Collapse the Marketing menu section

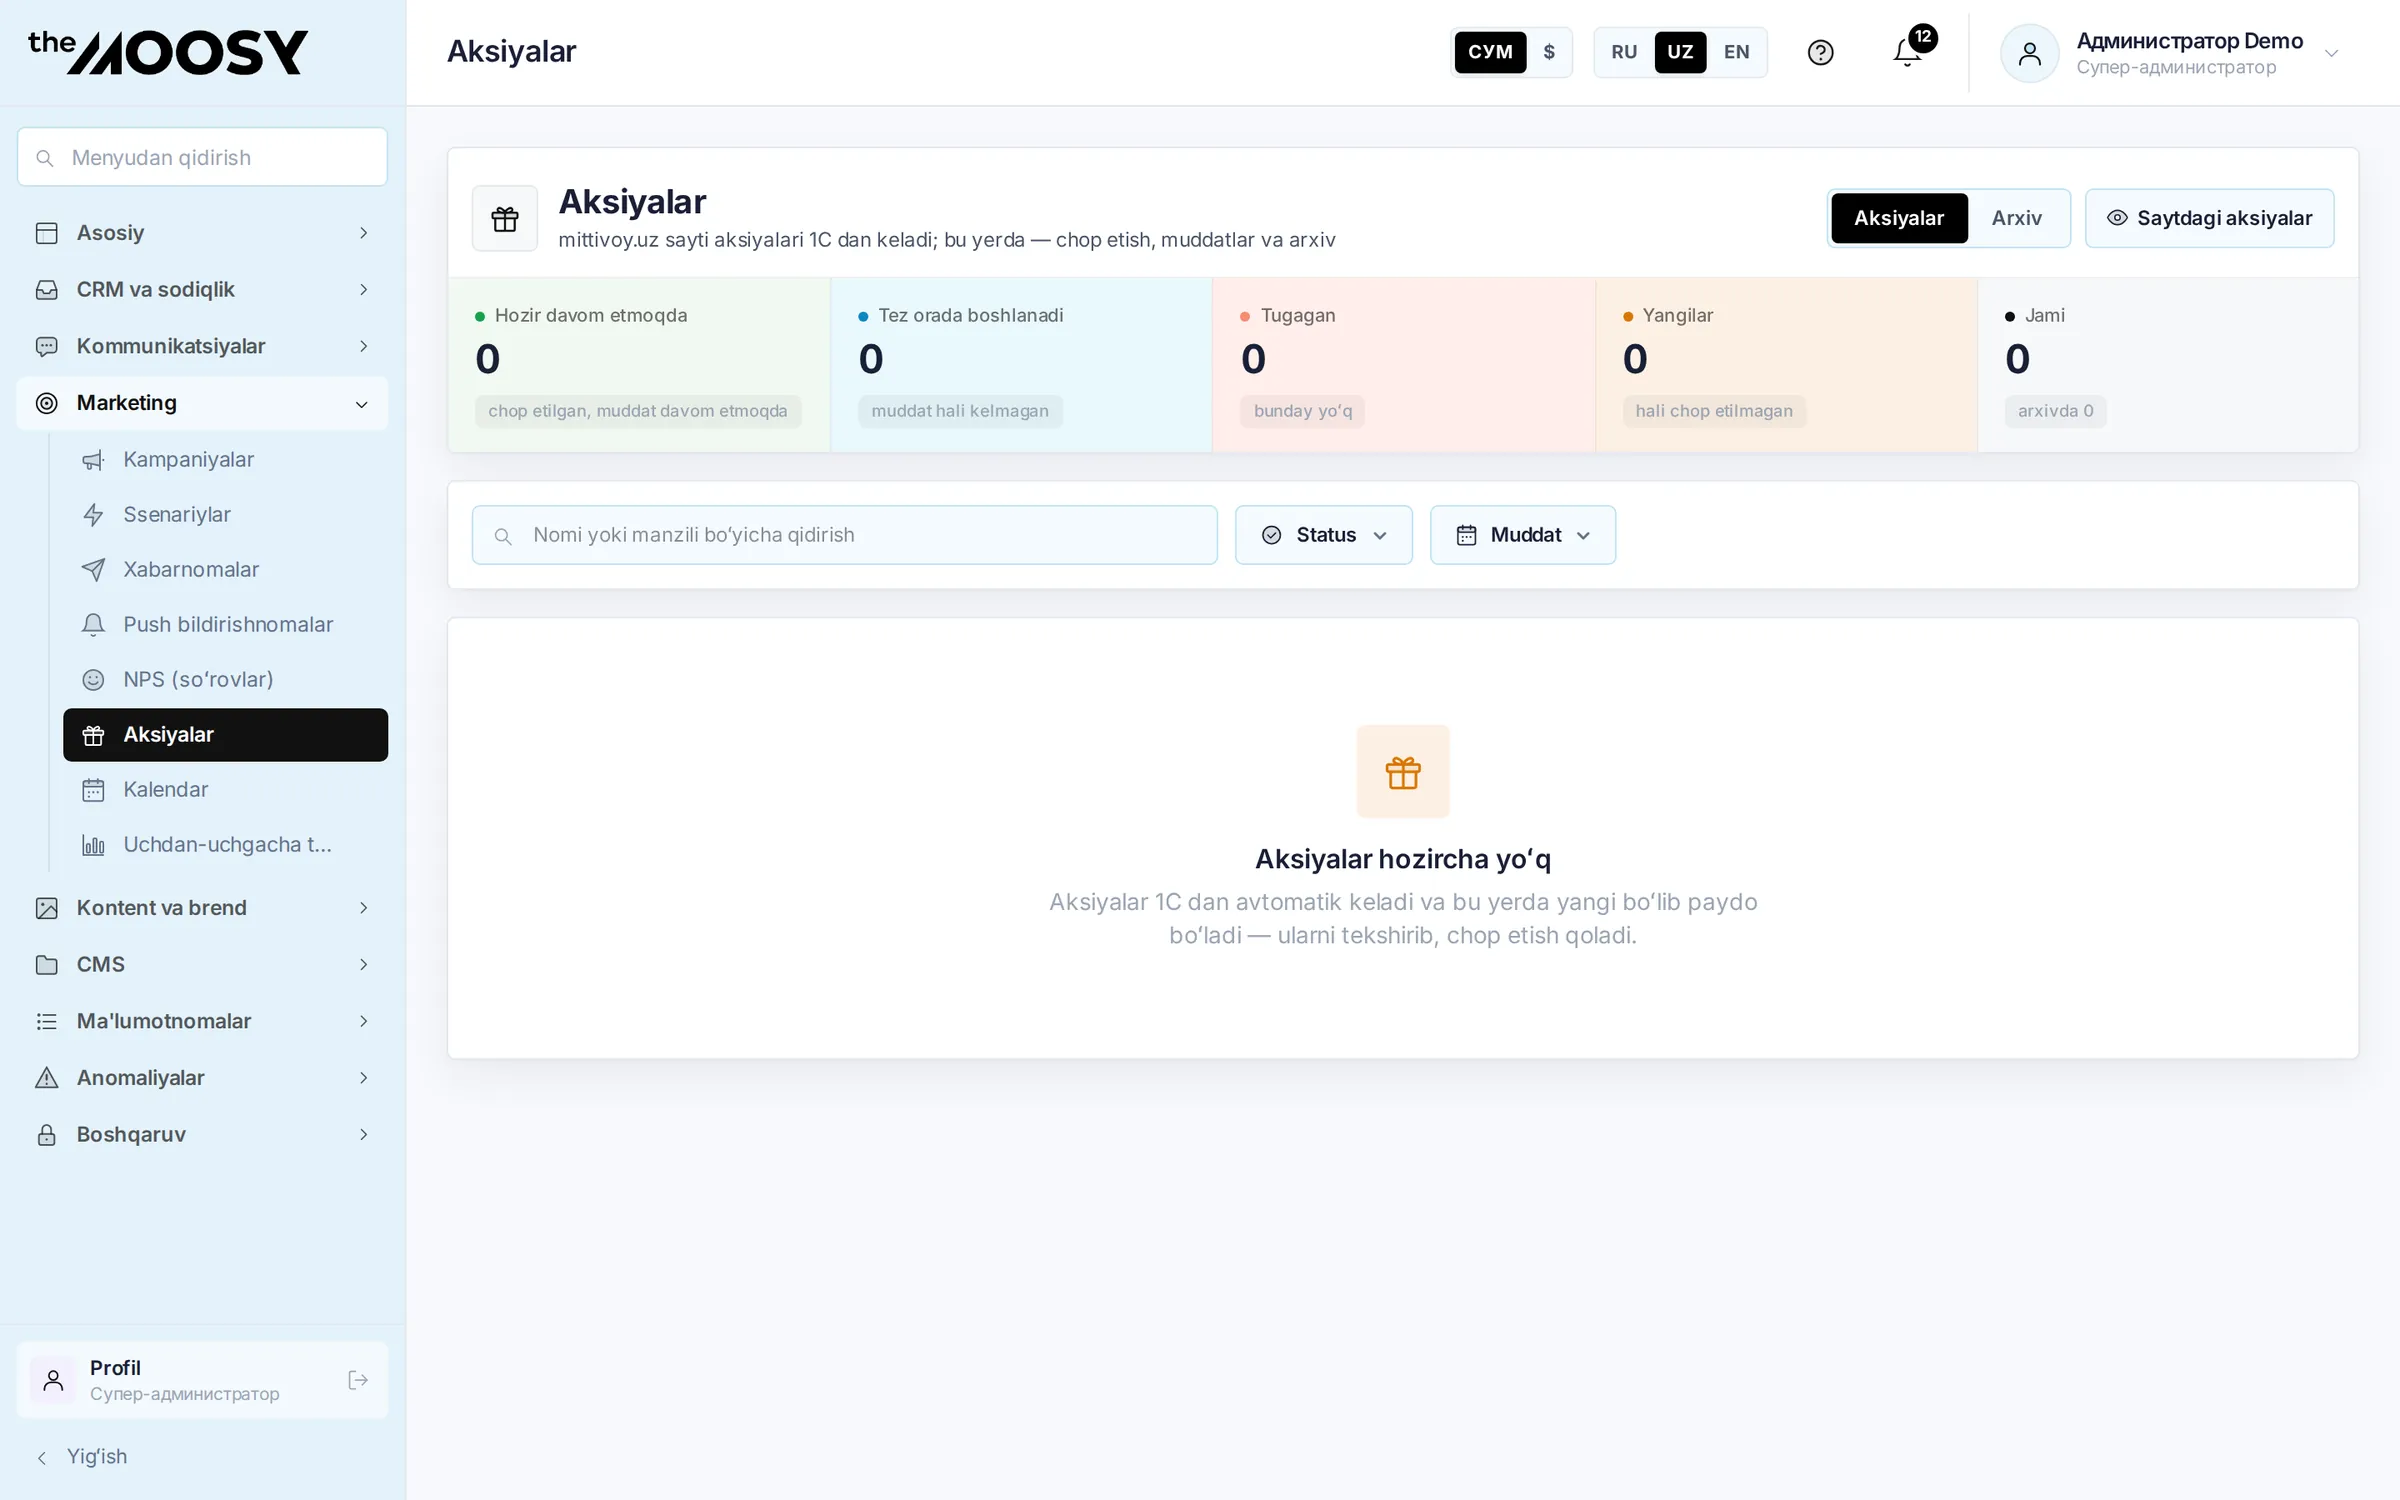pyautogui.click(x=202, y=403)
